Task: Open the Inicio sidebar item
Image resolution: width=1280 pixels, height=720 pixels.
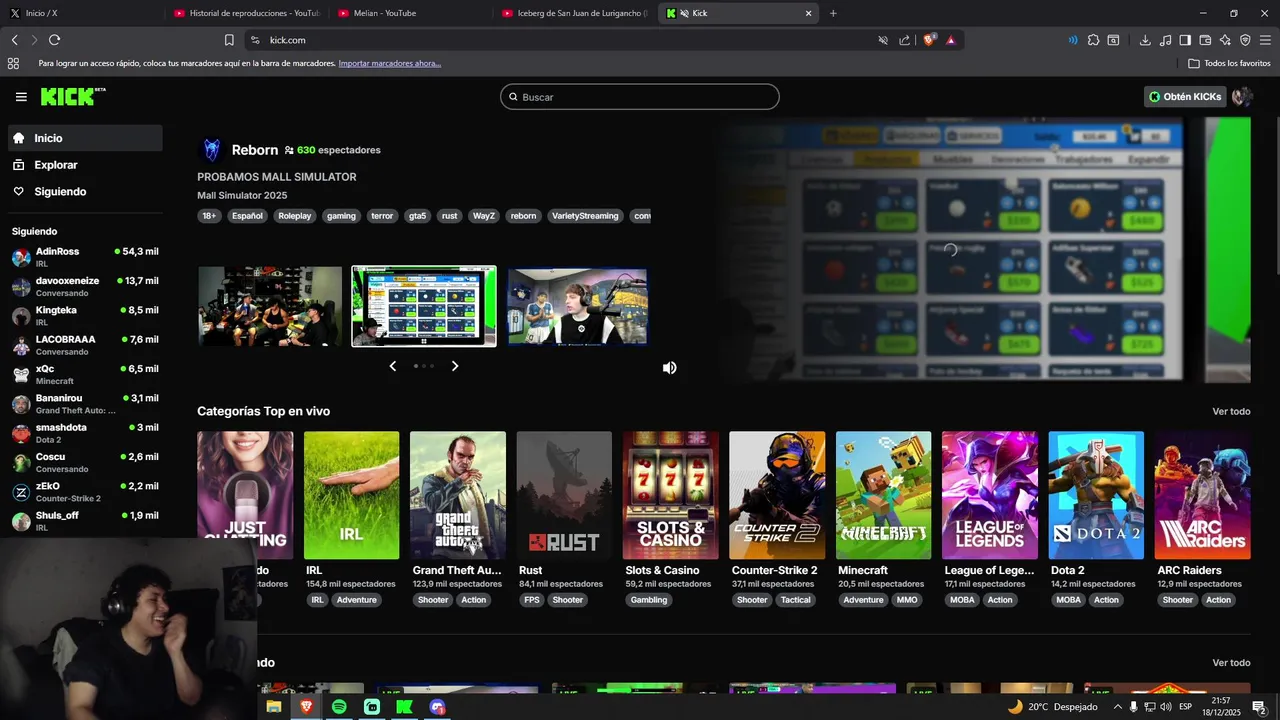Action: point(85,138)
